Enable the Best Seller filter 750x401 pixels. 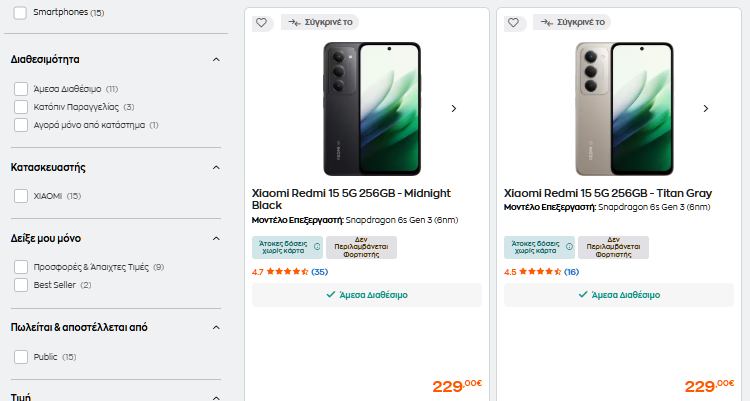pos(21,285)
